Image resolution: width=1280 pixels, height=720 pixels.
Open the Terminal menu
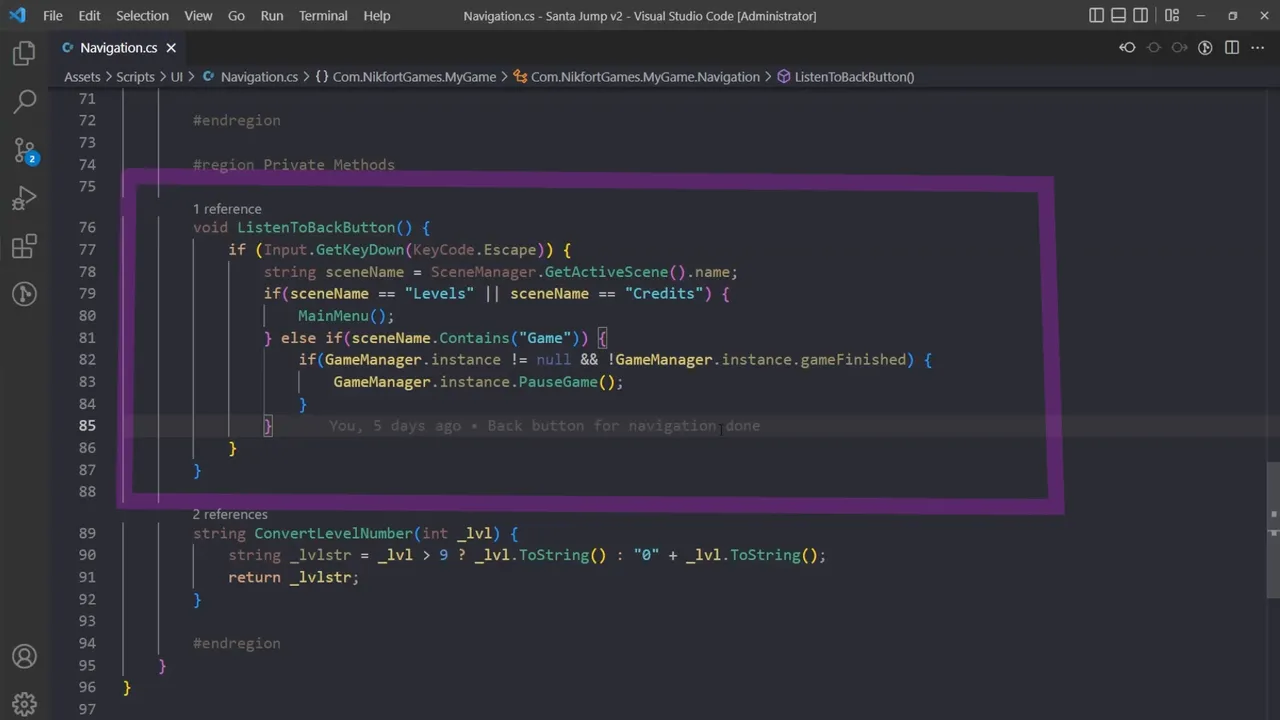(x=323, y=16)
